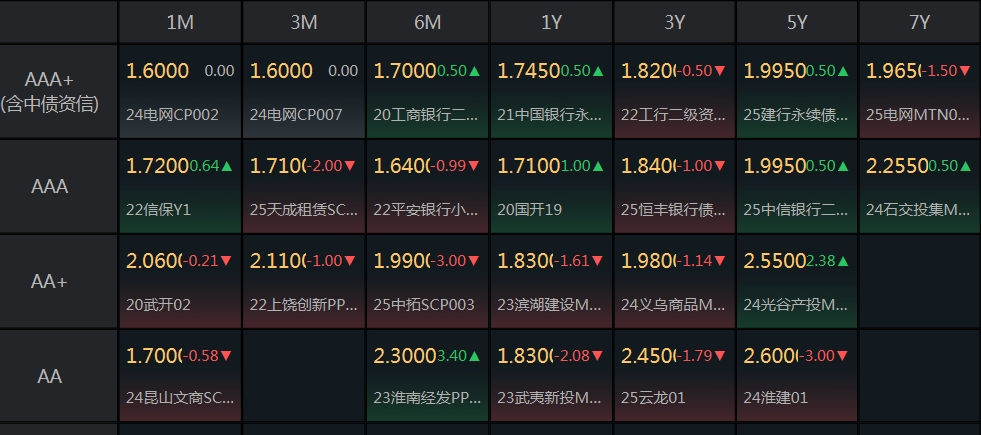The height and width of the screenshot is (435, 981).
Task: Click the green up arrow in AA 6M cell
Action: pos(474,356)
